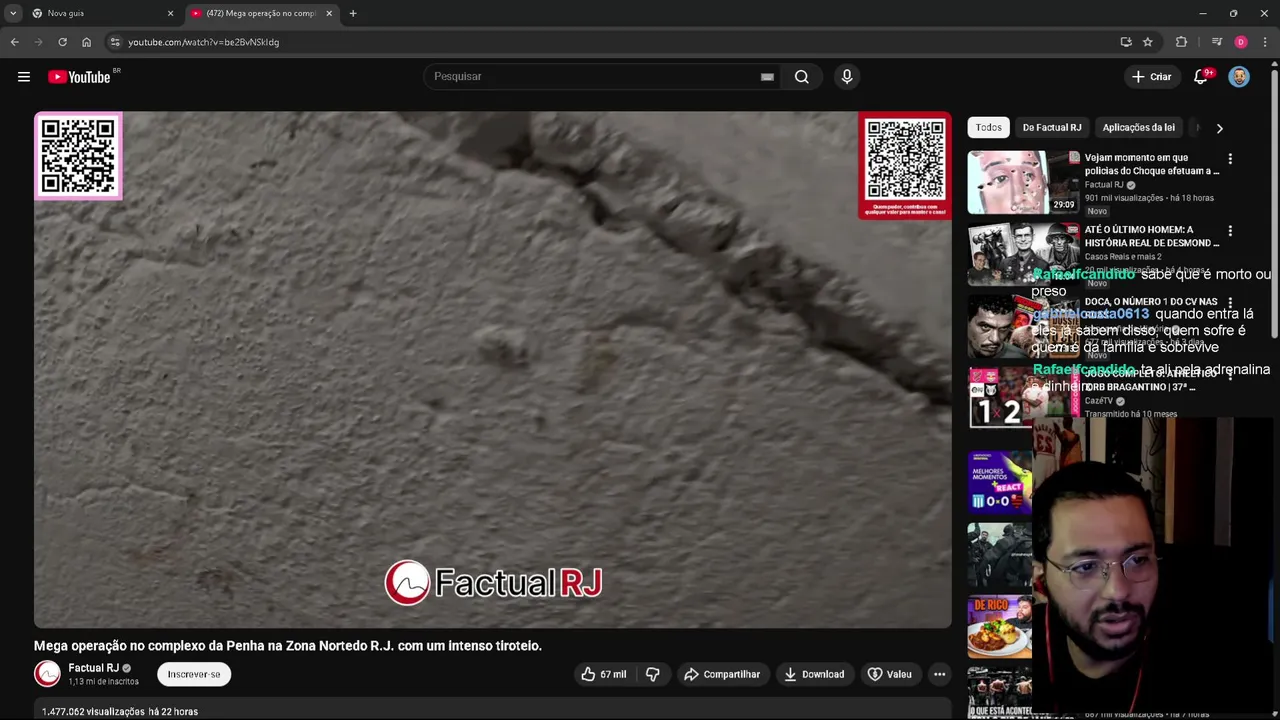1280x720 pixels.
Task: Open Chrome extensions puzzle icon
Action: click(x=1181, y=42)
